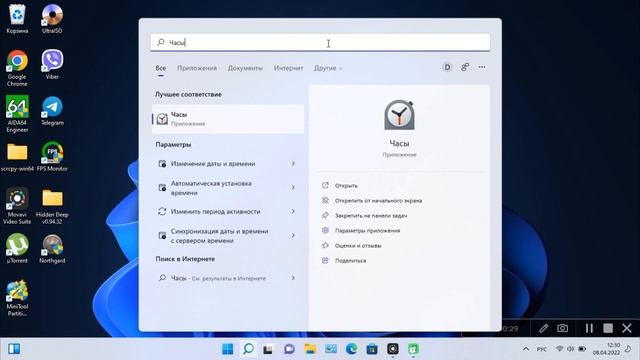Open Hidden Deep v0.94.32 folder
This screenshot has width=640, height=360.
(52, 206)
